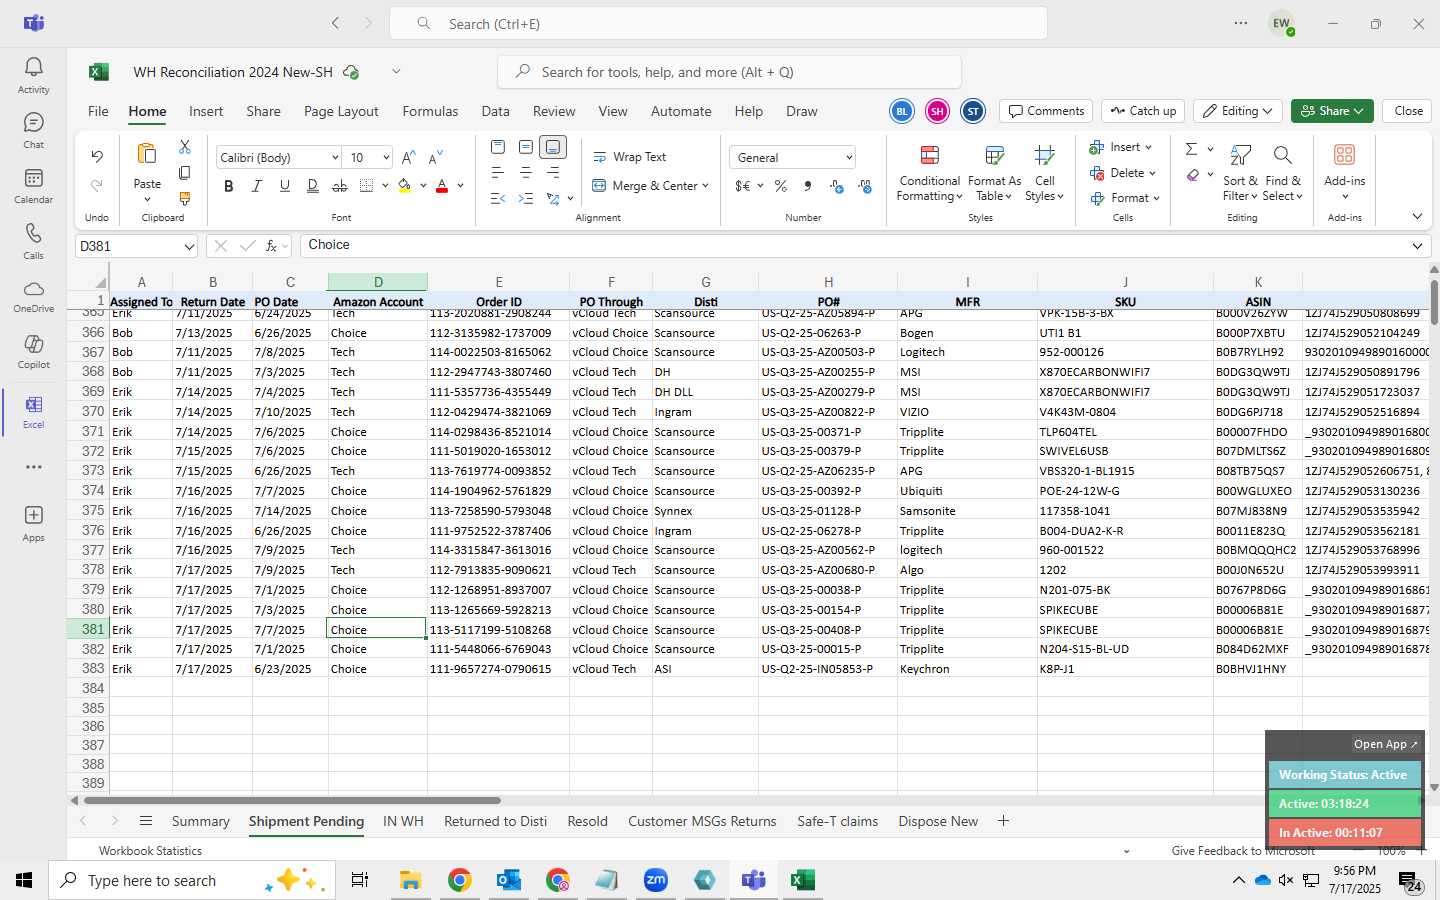Open the Formulas ribbon tab
1440x900 pixels.
pyautogui.click(x=430, y=111)
